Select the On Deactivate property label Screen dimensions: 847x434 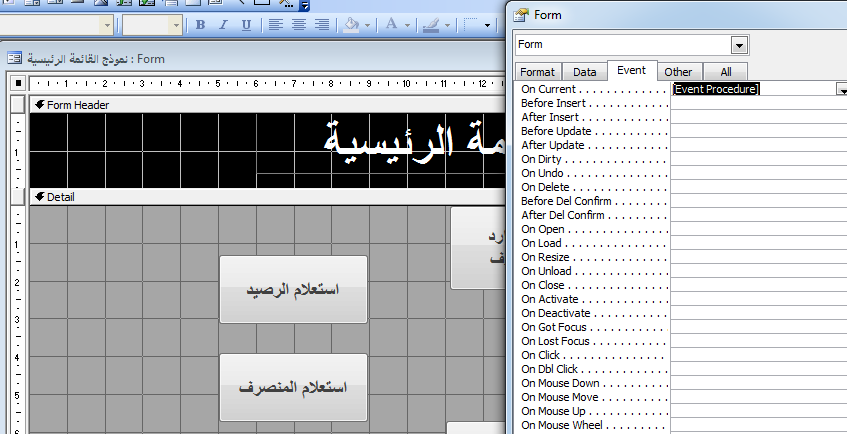click(556, 313)
